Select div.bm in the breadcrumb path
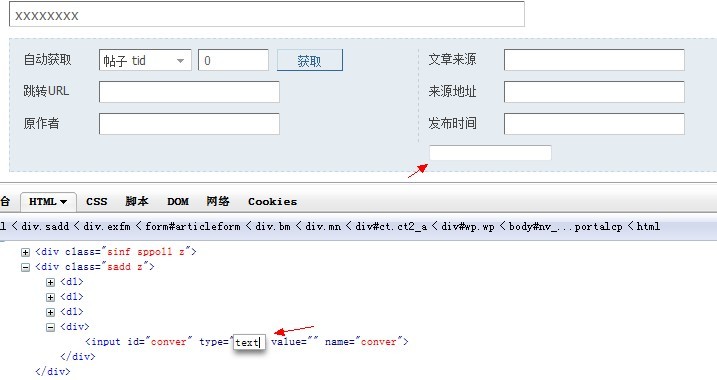The height and width of the screenshot is (380, 717). (x=273, y=226)
